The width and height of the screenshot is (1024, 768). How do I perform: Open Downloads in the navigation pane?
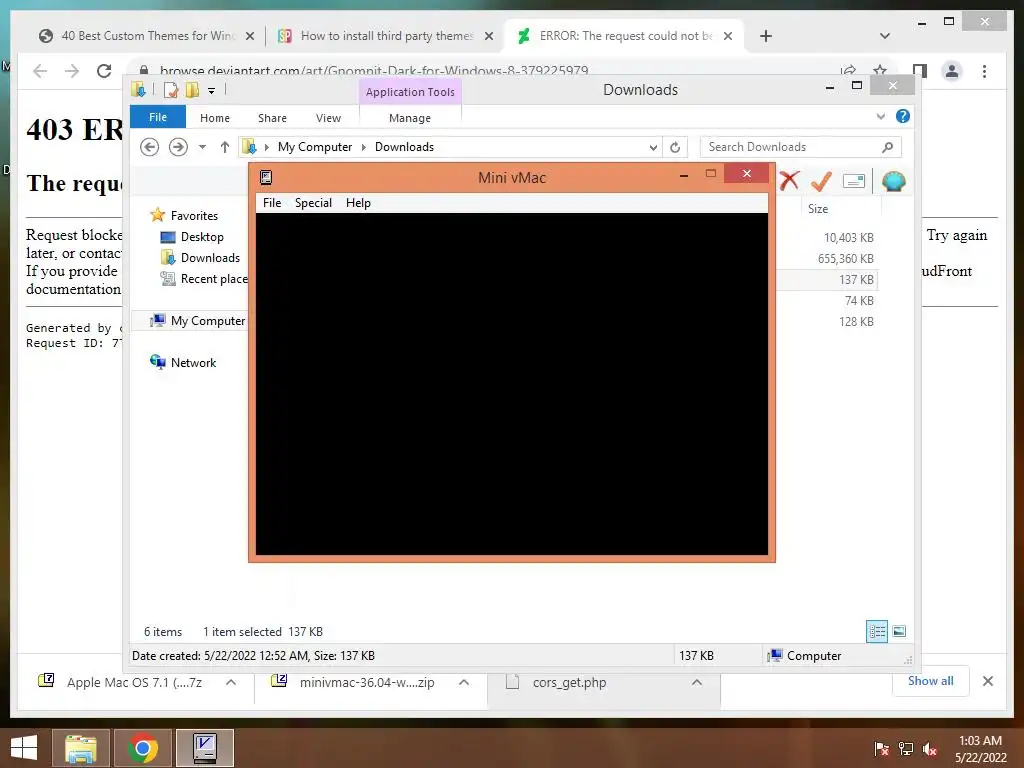[x=210, y=258]
